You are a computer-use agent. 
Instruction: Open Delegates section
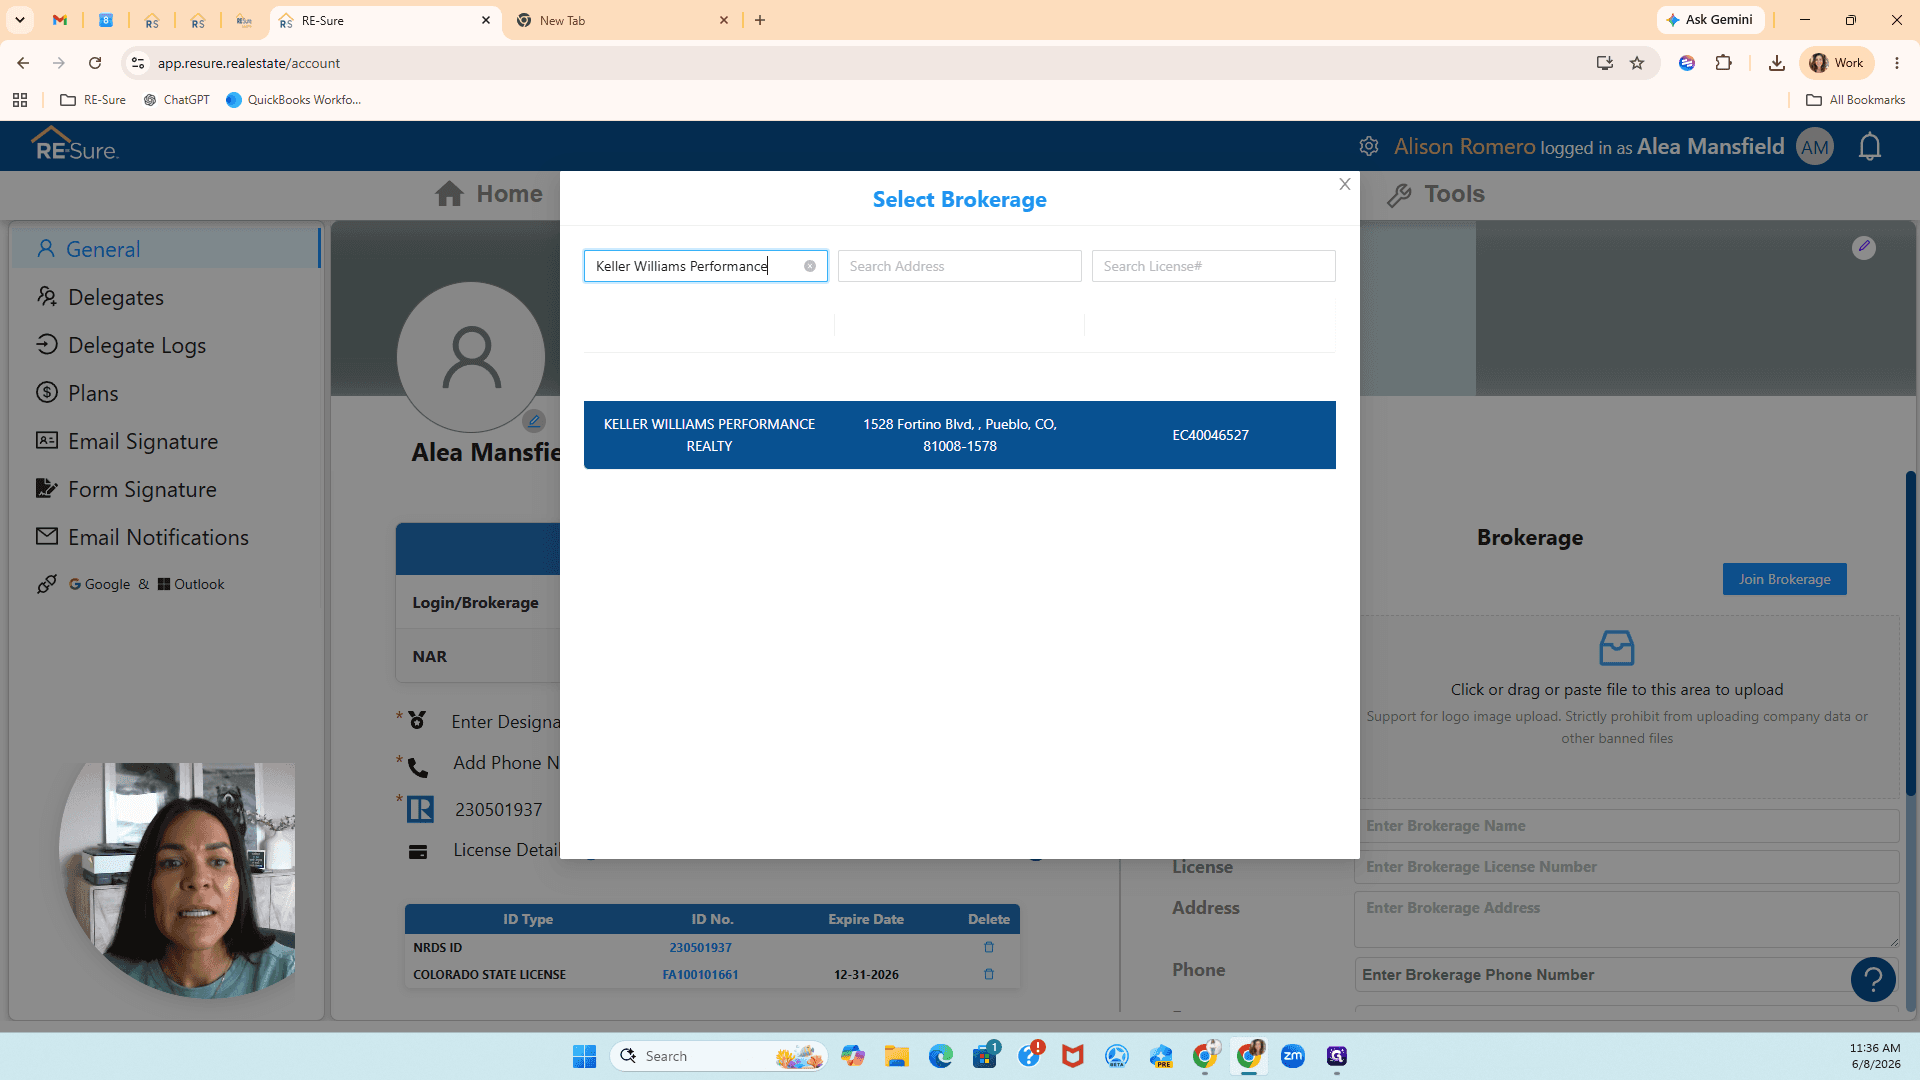click(x=115, y=297)
